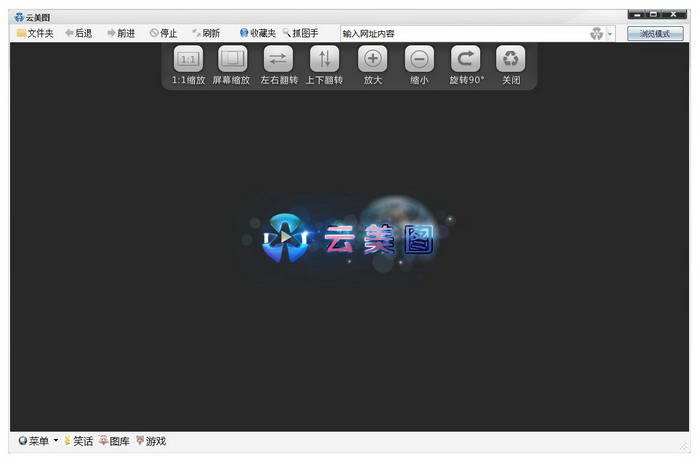
Task: Launch the 抓图手 capture tool
Action: [300, 33]
